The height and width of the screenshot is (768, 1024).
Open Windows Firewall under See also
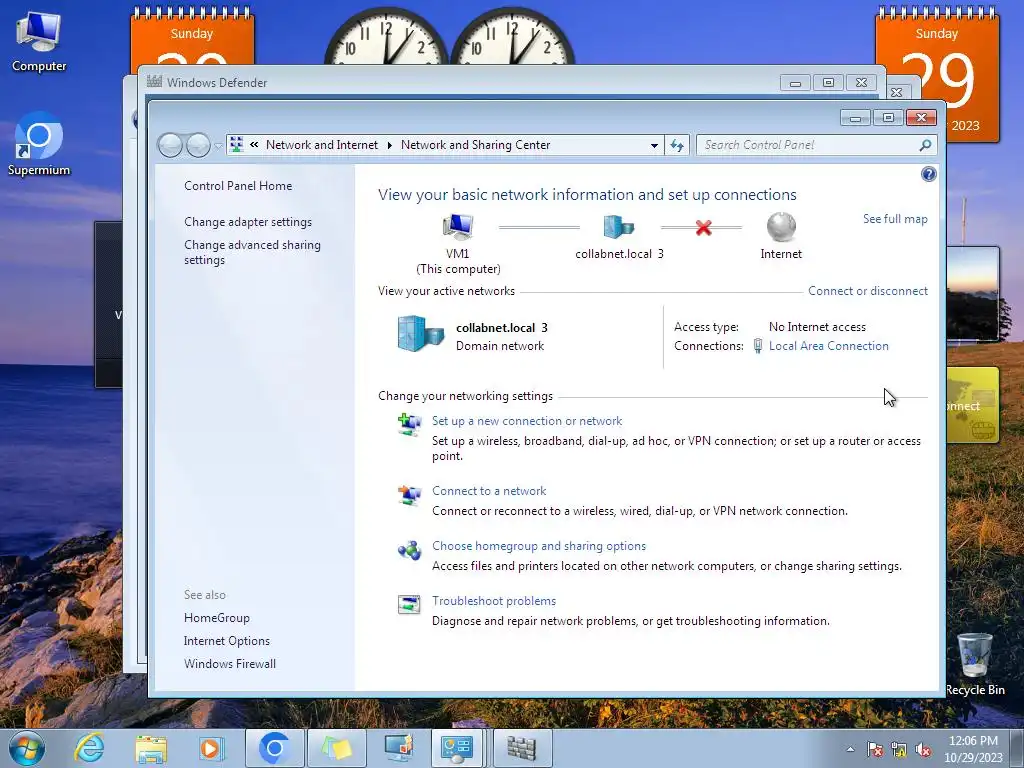[x=229, y=664]
